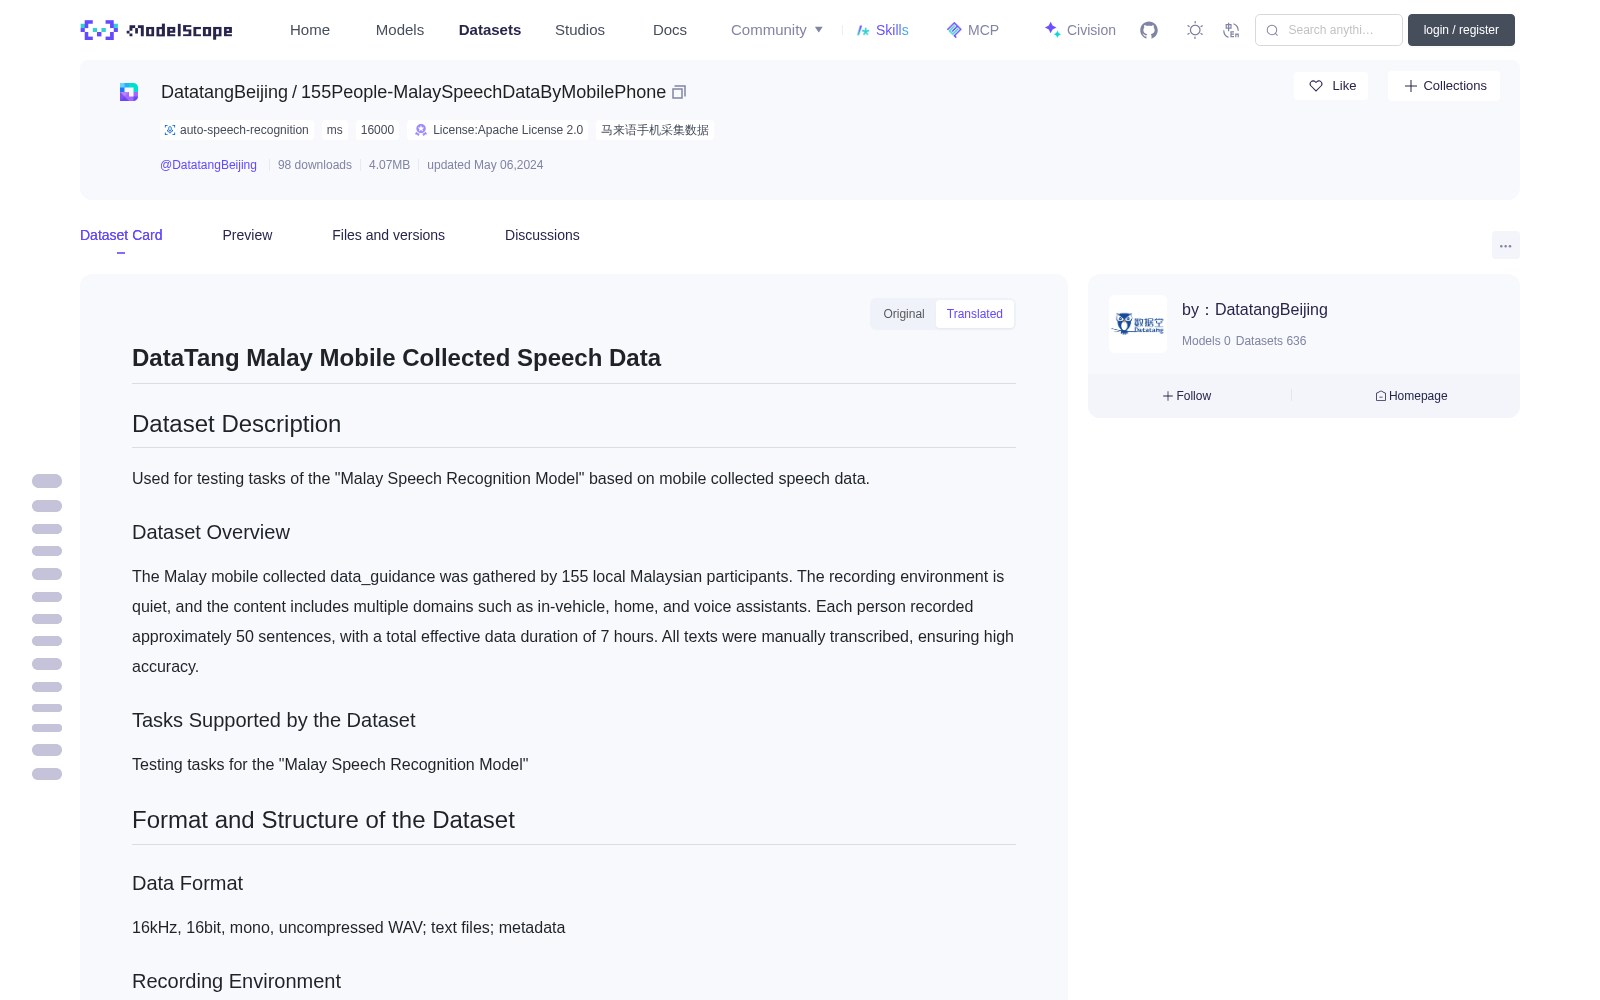Click the dataset avatar icon beside the title

coord(129,92)
